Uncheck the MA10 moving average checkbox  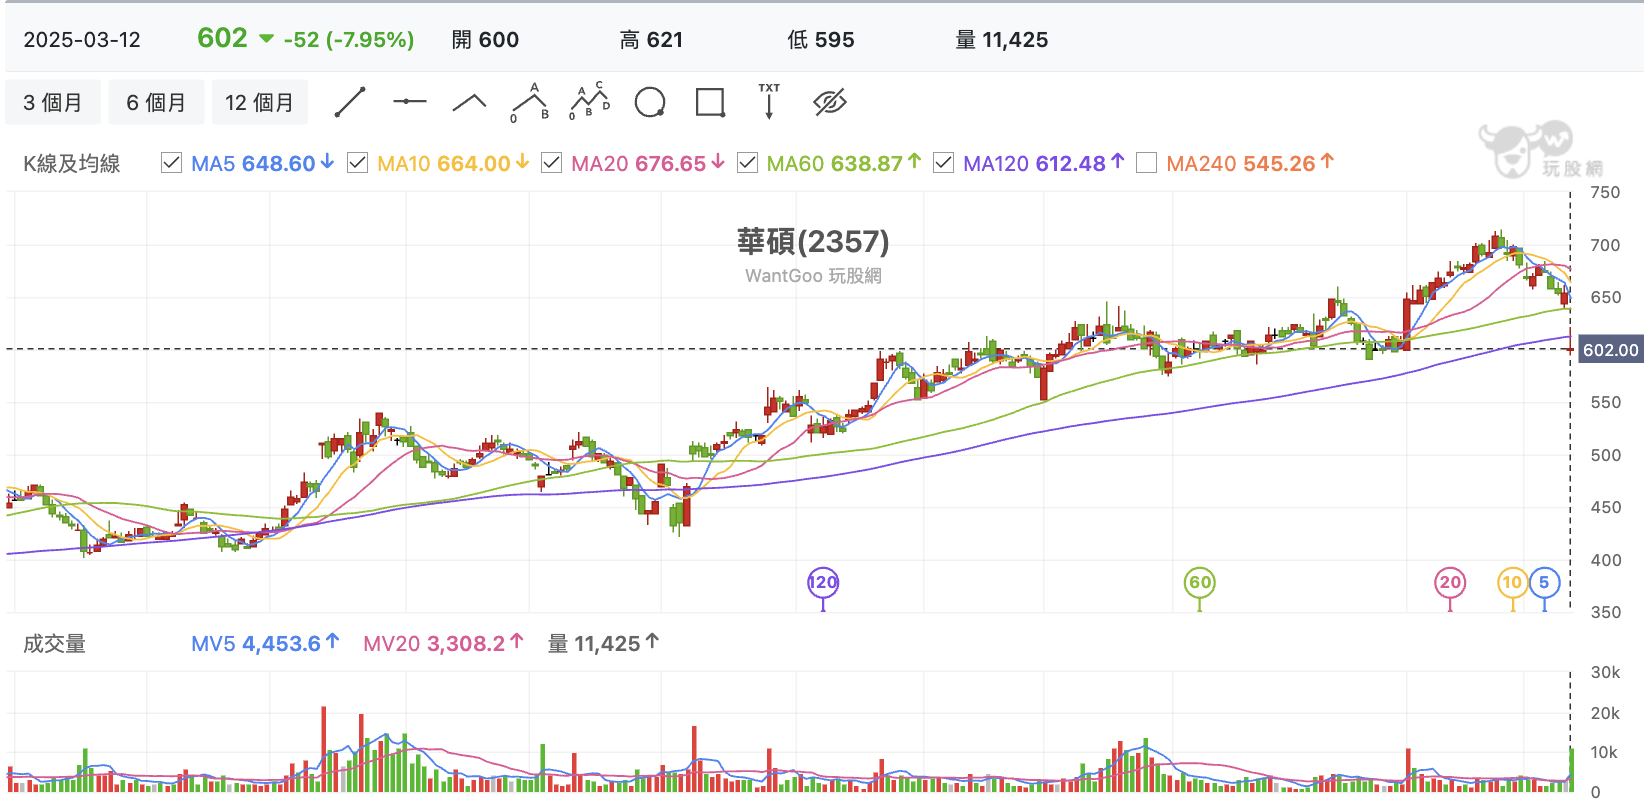point(357,163)
